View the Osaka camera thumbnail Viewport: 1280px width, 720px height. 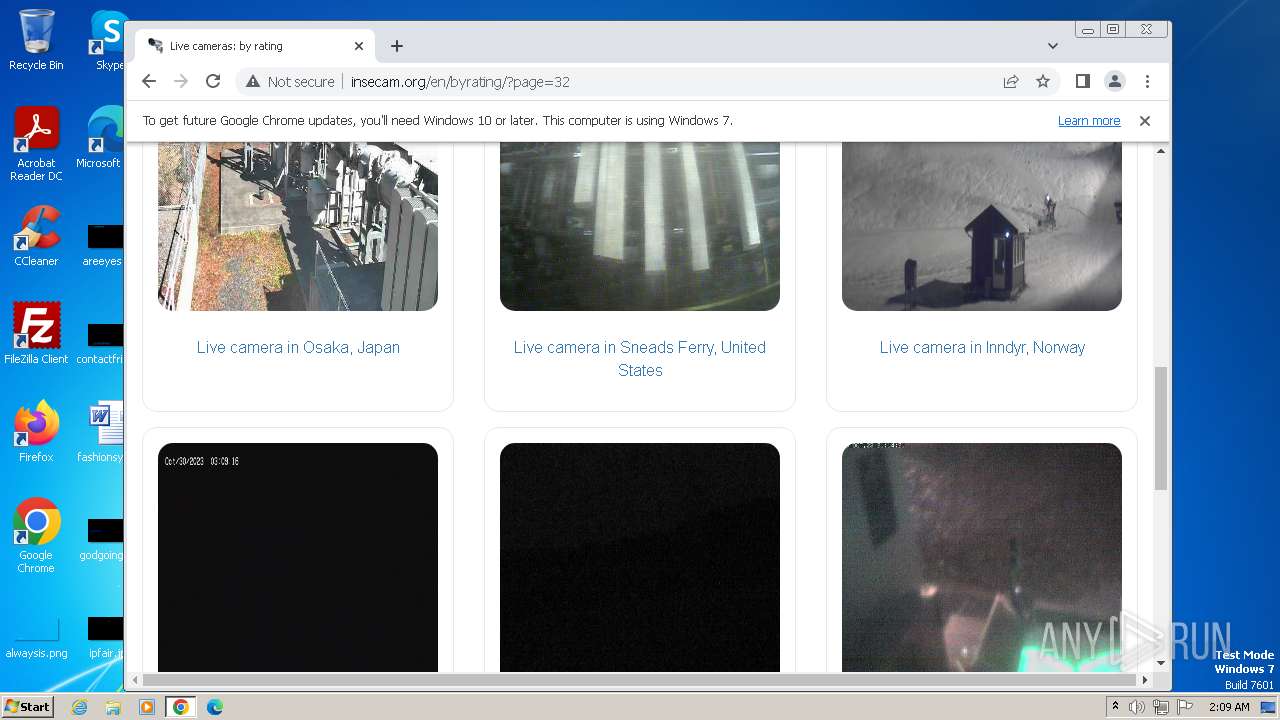(x=298, y=226)
